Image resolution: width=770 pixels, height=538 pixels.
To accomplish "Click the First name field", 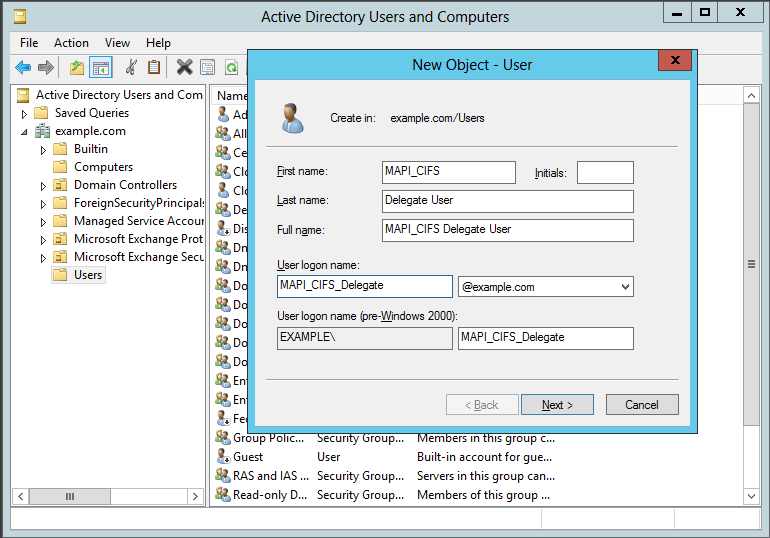I will coord(449,172).
